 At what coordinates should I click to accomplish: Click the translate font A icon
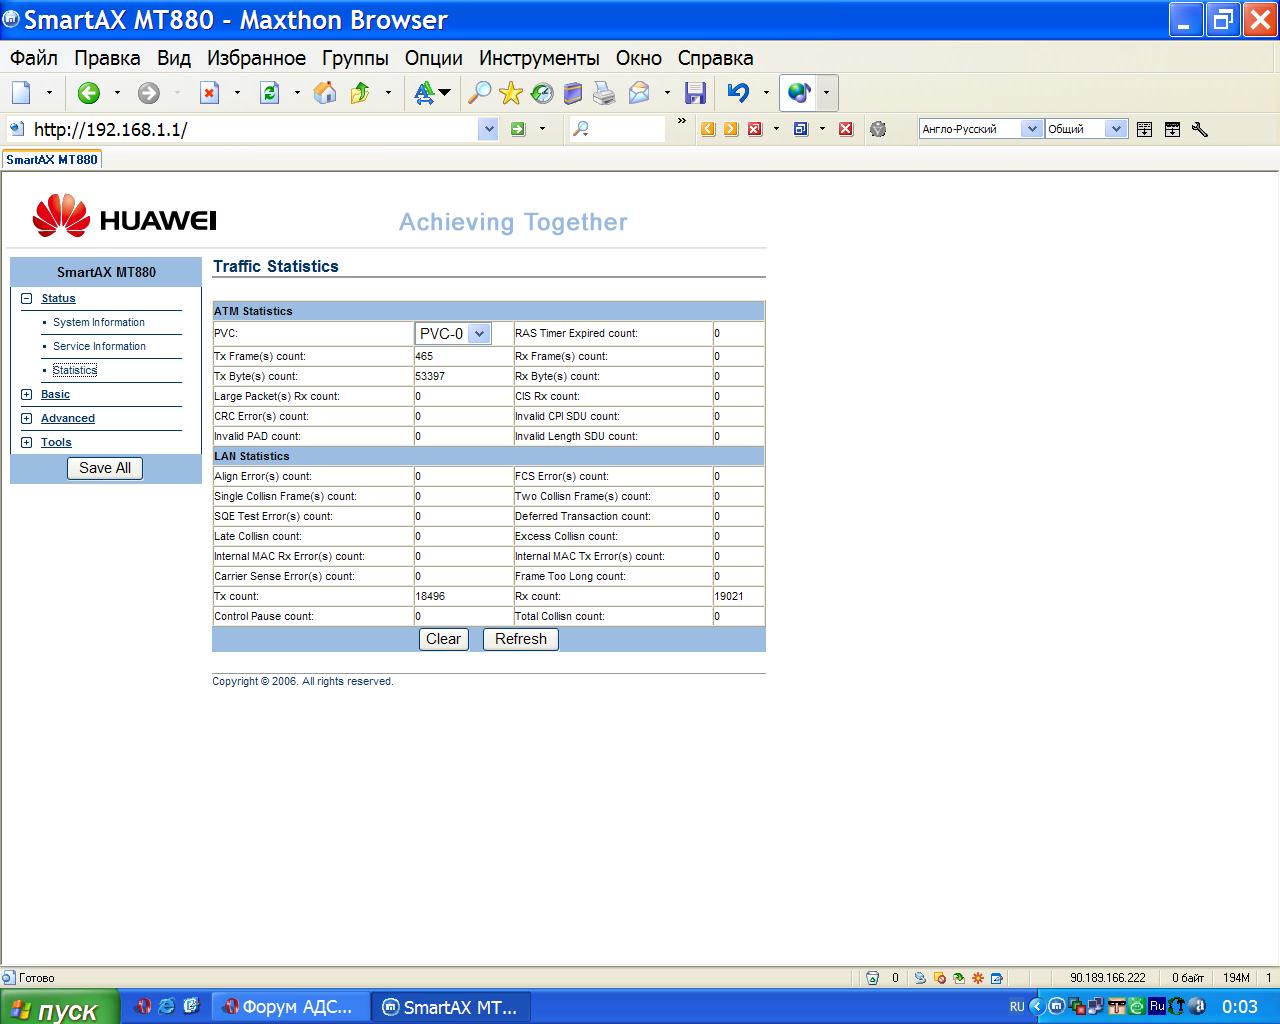pyautogui.click(x=425, y=93)
